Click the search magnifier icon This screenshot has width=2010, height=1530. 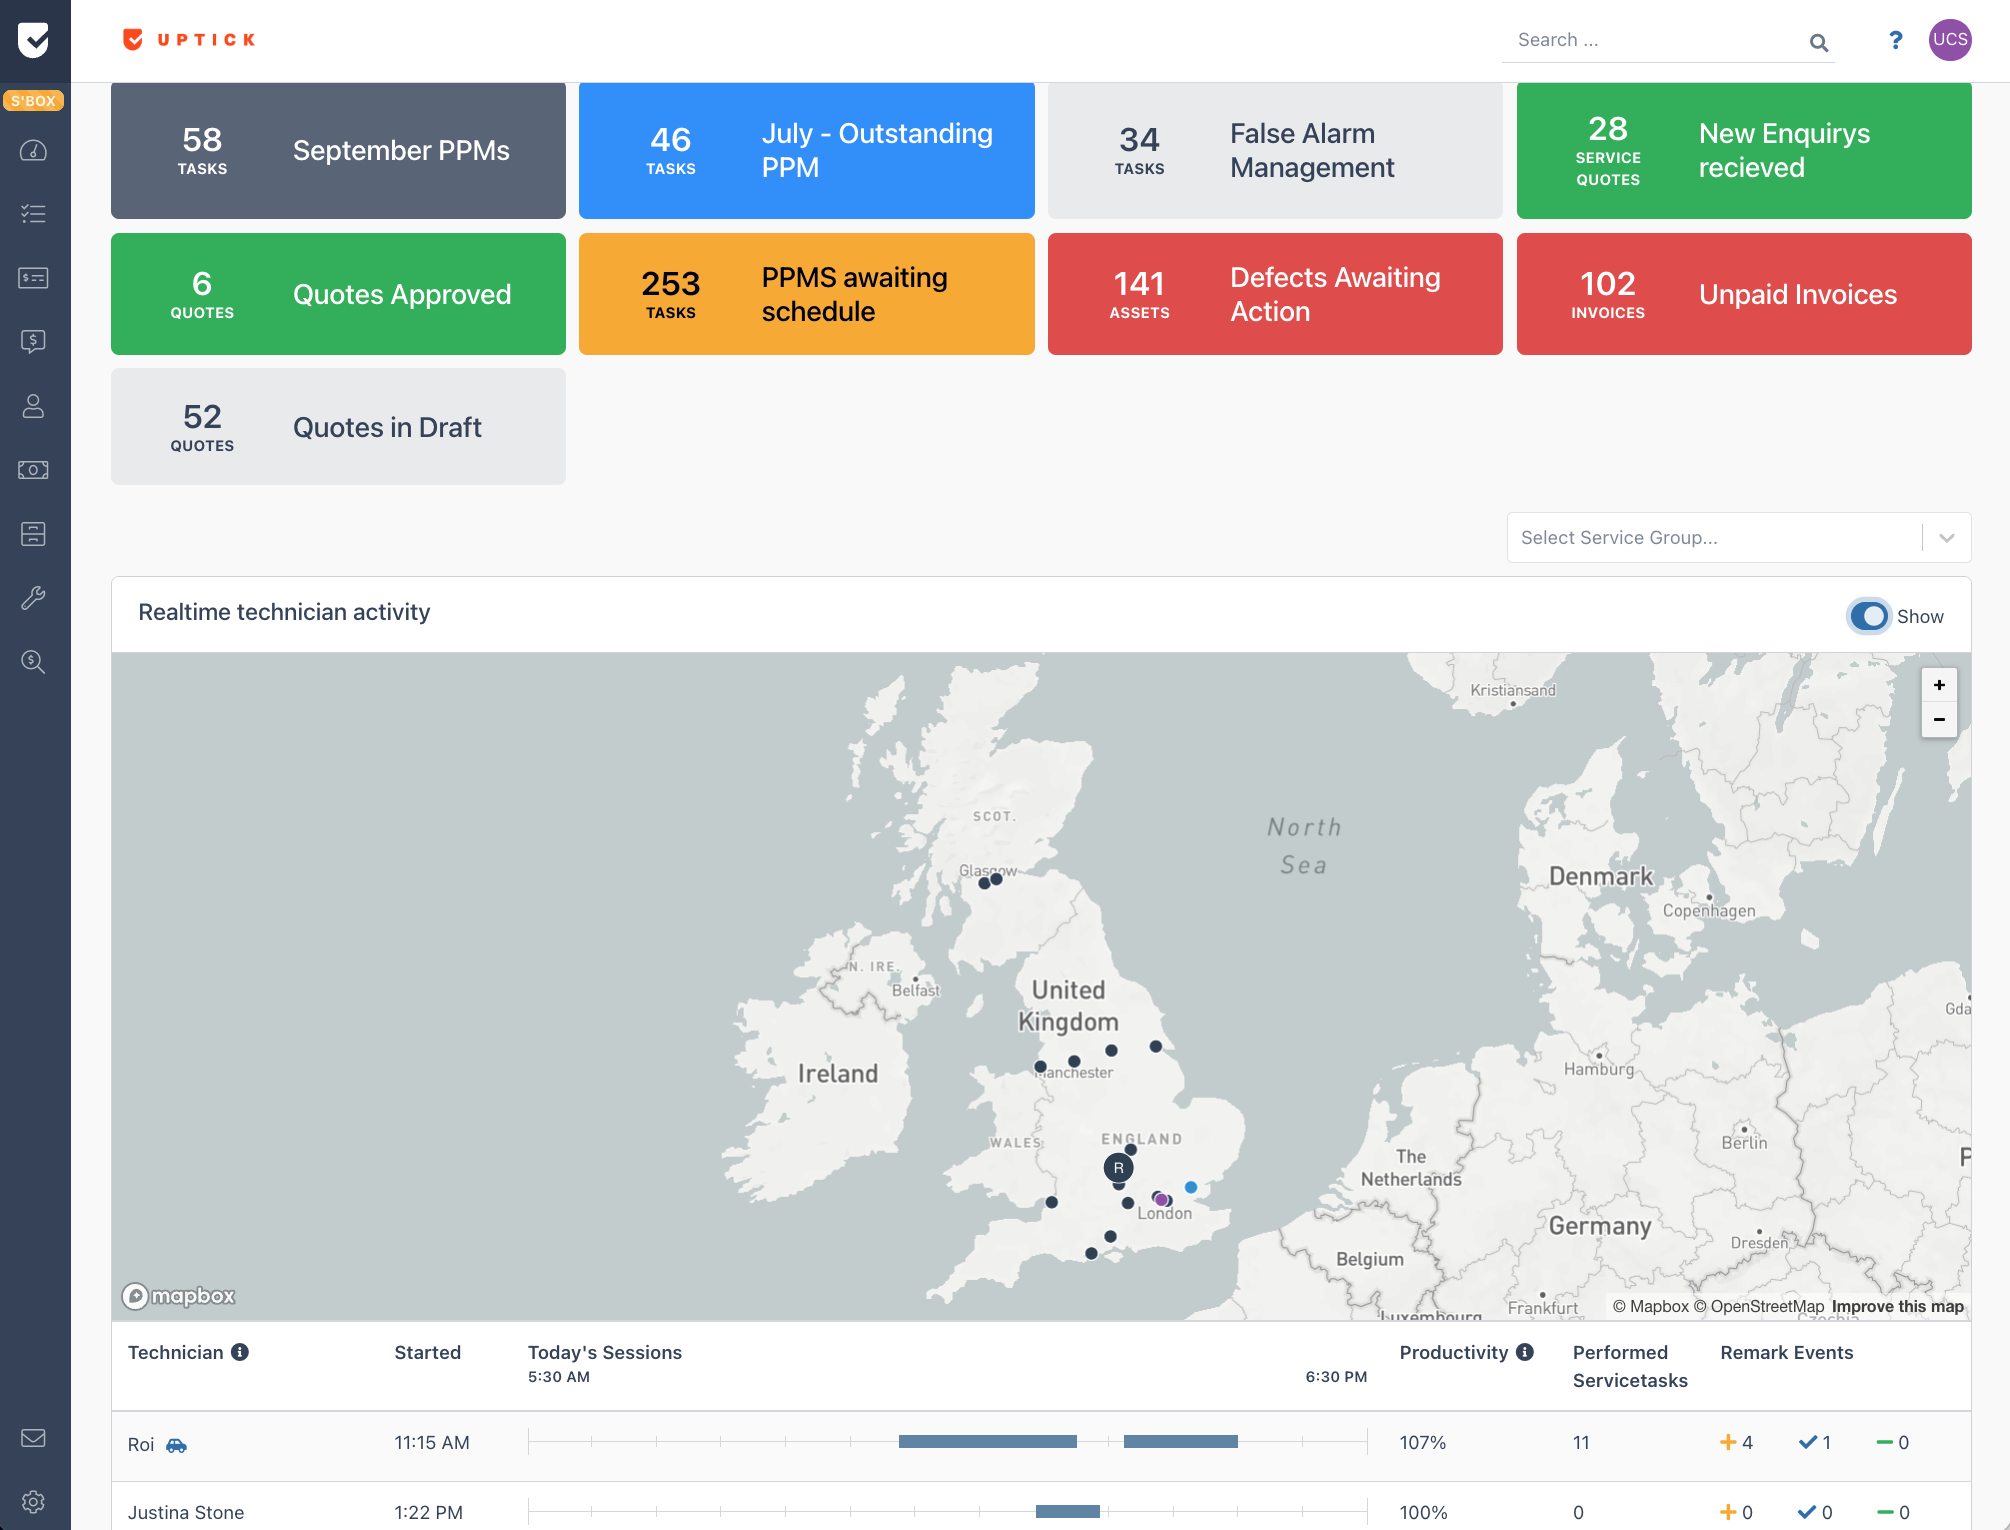1819,42
